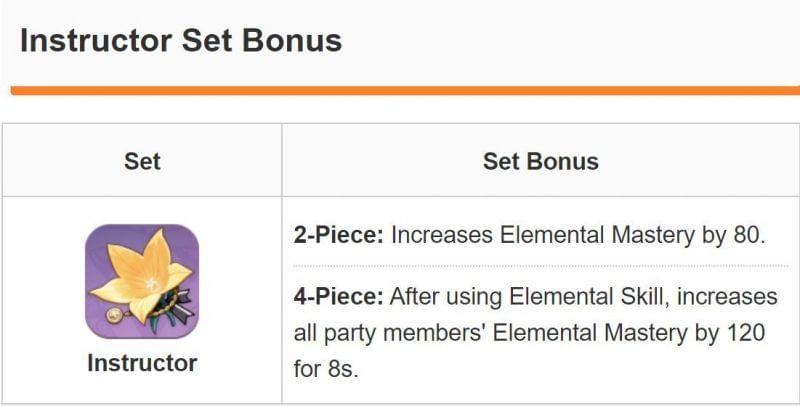Click the 'for 8s.' duration text

326,368
